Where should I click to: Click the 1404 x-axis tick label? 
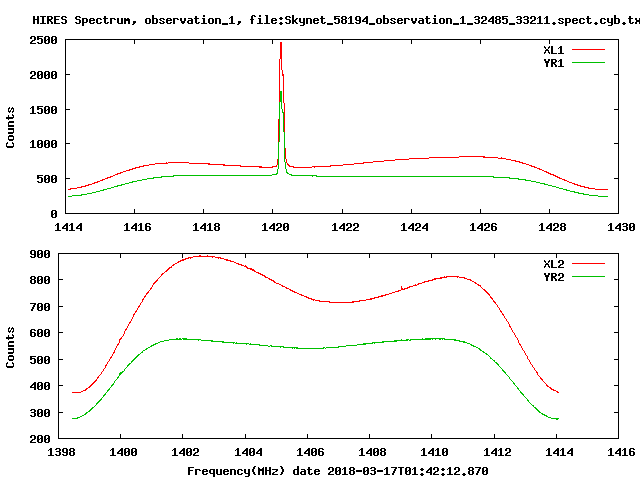pyautogui.click(x=248, y=452)
